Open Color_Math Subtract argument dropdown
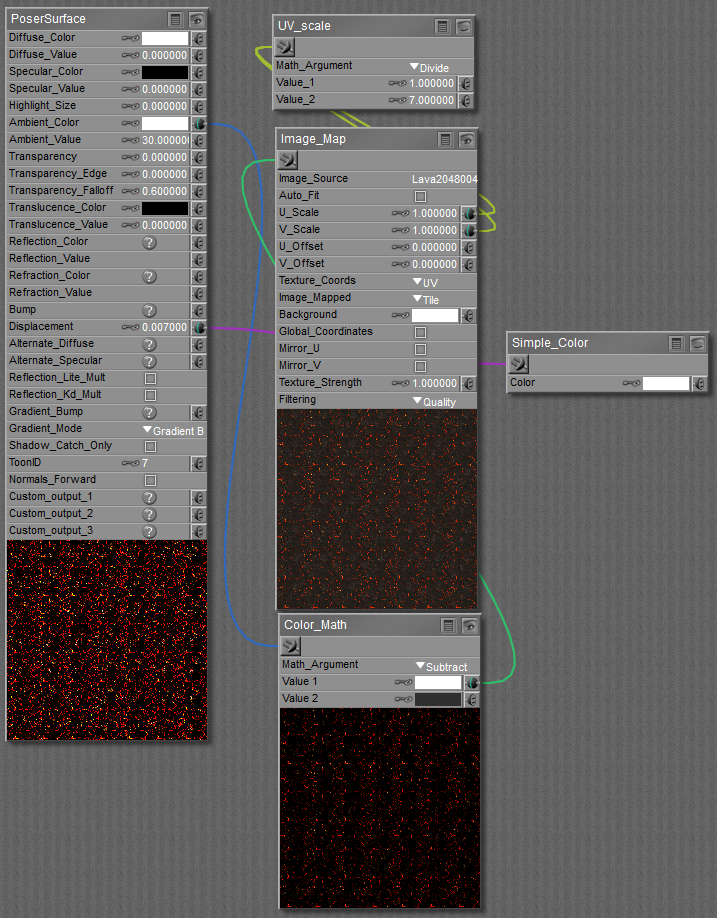717x918 pixels. click(x=441, y=666)
